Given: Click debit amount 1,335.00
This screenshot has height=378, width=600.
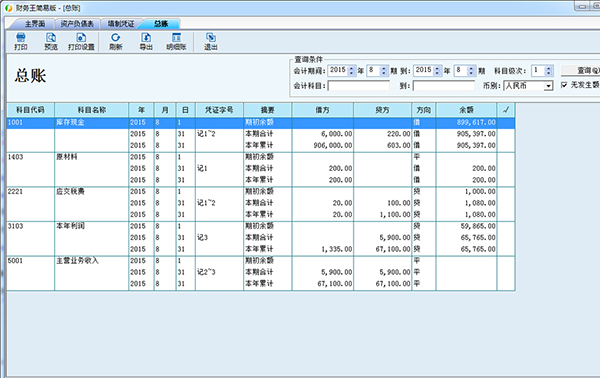Looking at the screenshot, I should (x=336, y=249).
